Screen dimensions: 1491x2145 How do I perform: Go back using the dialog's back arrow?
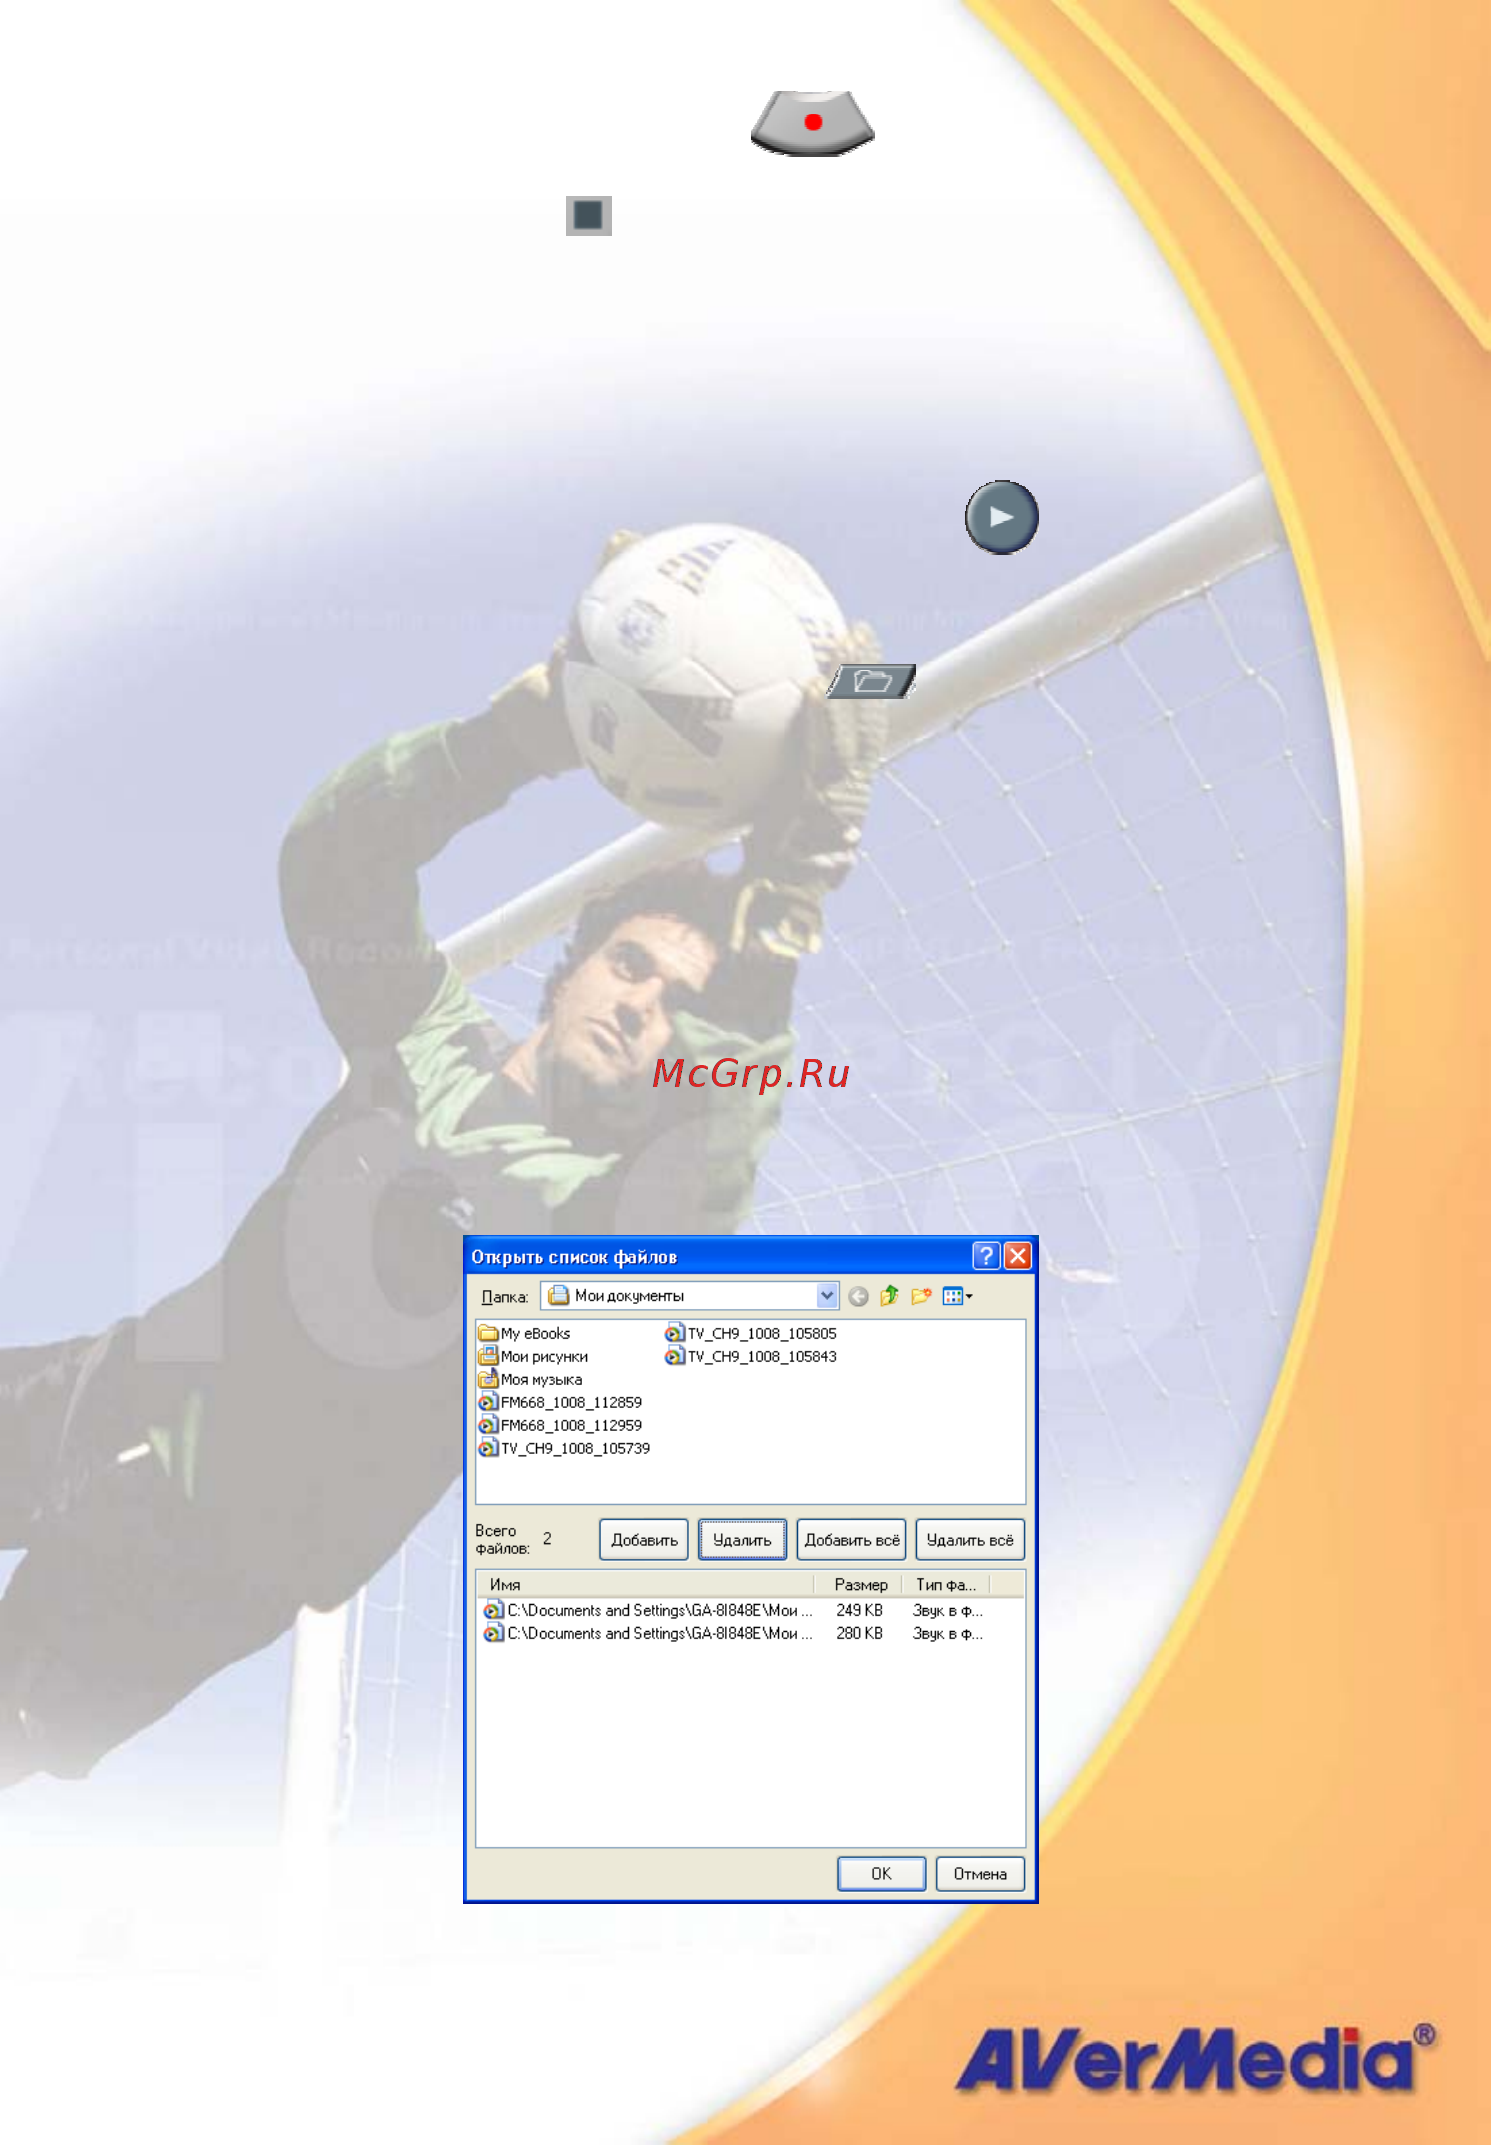click(x=858, y=1297)
